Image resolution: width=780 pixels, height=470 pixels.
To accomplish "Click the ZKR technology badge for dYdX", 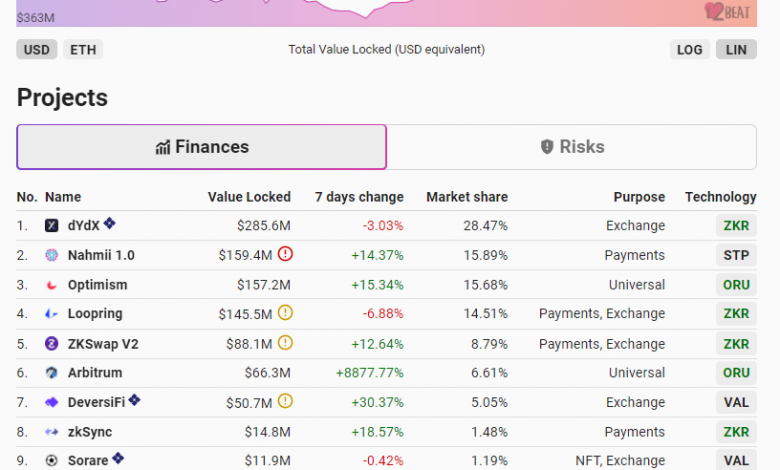I will 736,226.
